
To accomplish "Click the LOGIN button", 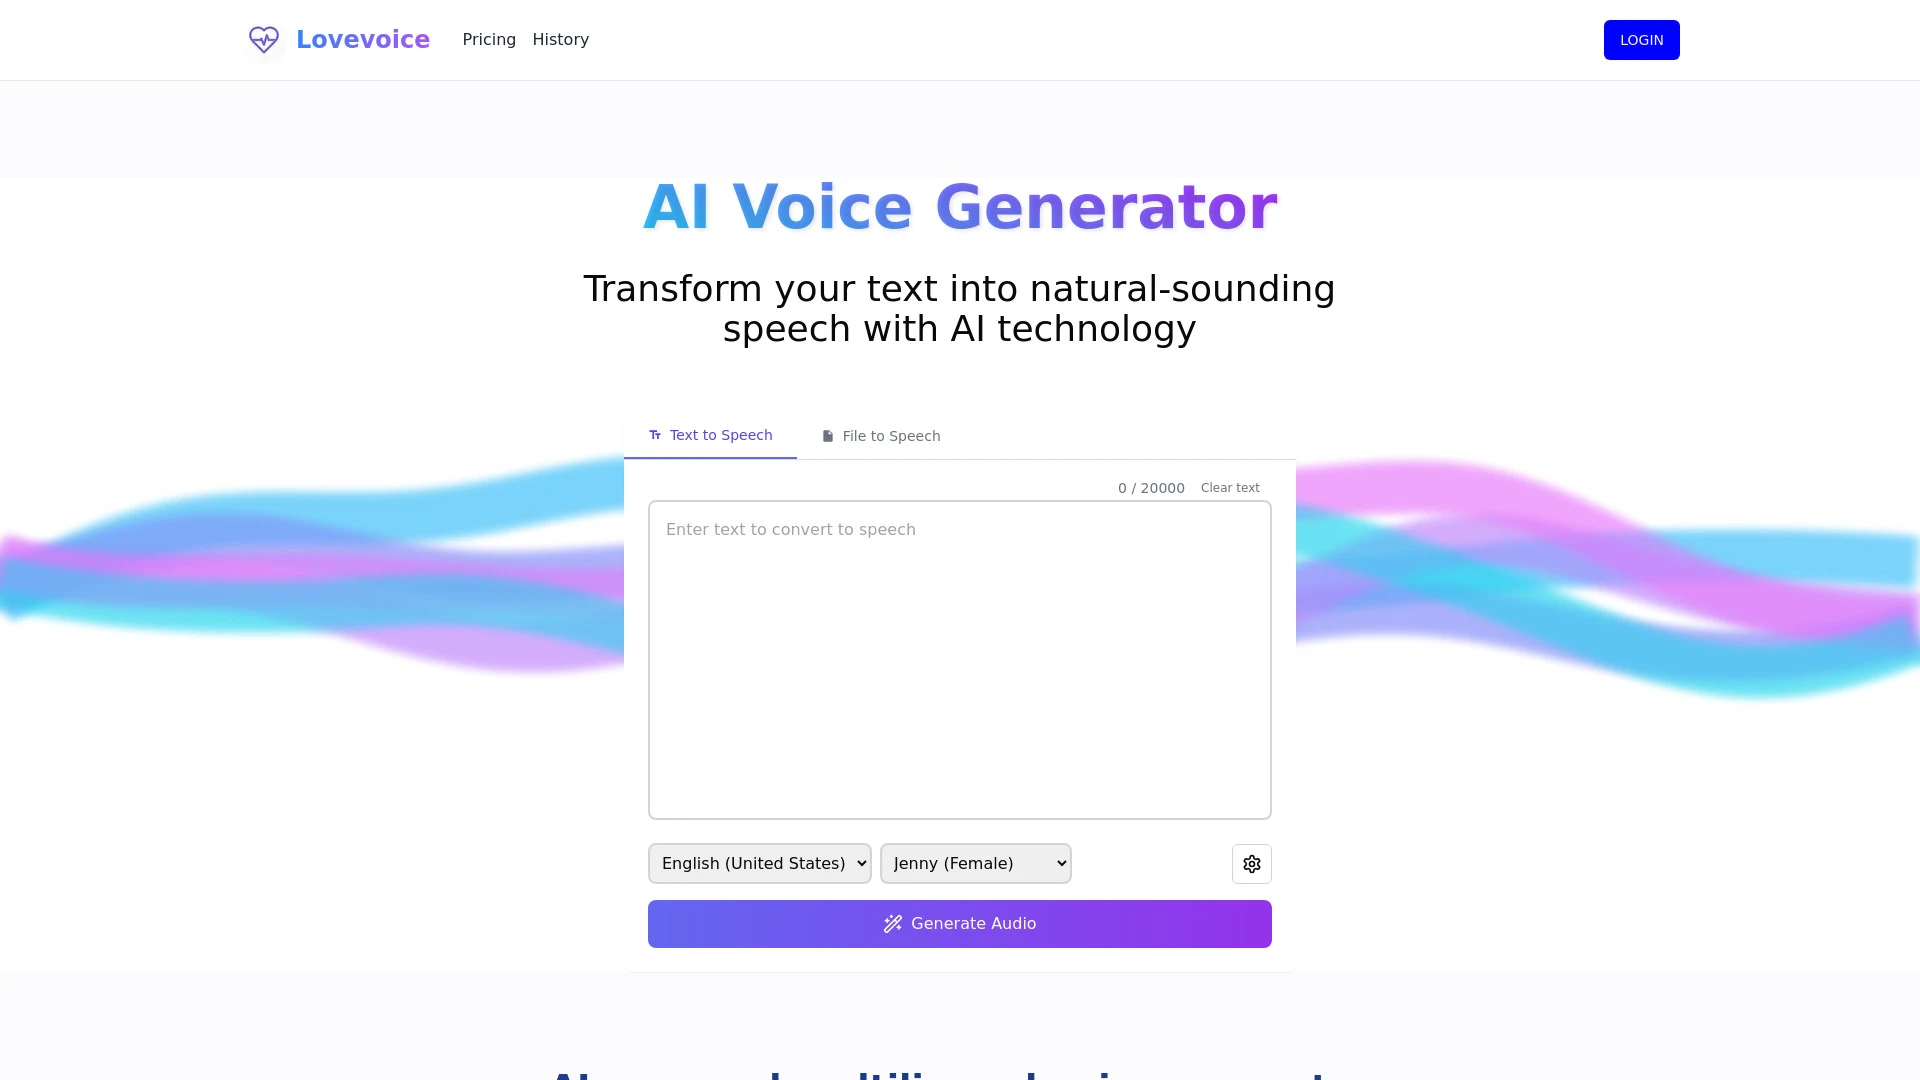I will tap(1642, 40).
